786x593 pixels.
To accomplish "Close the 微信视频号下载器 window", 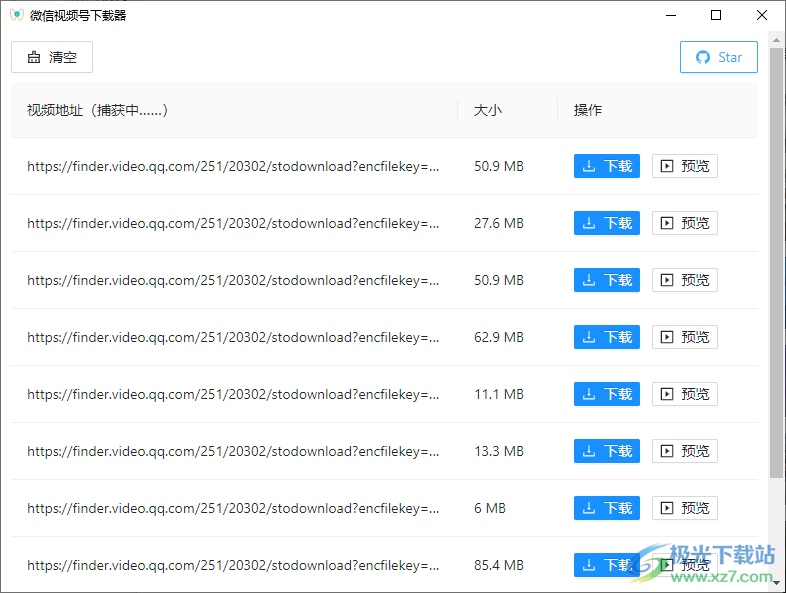I will click(761, 16).
